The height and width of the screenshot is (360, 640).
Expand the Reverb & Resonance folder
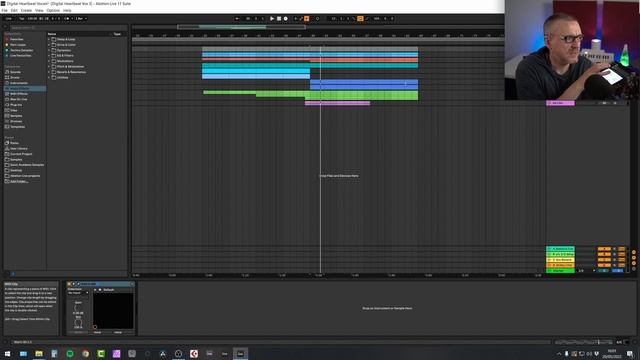(x=49, y=72)
